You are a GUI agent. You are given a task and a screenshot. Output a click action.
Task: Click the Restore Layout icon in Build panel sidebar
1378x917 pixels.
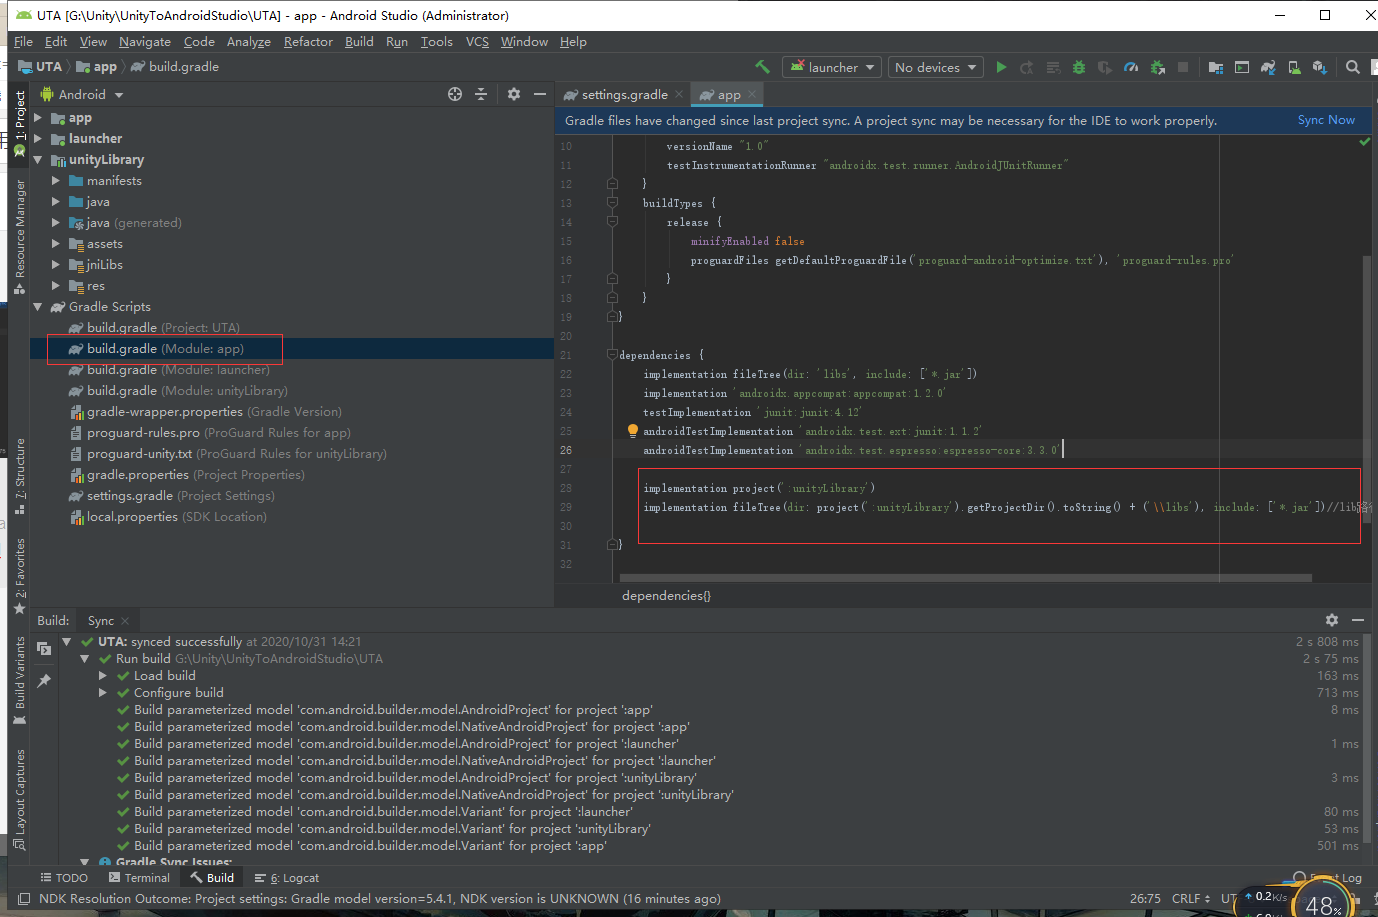[x=44, y=648]
